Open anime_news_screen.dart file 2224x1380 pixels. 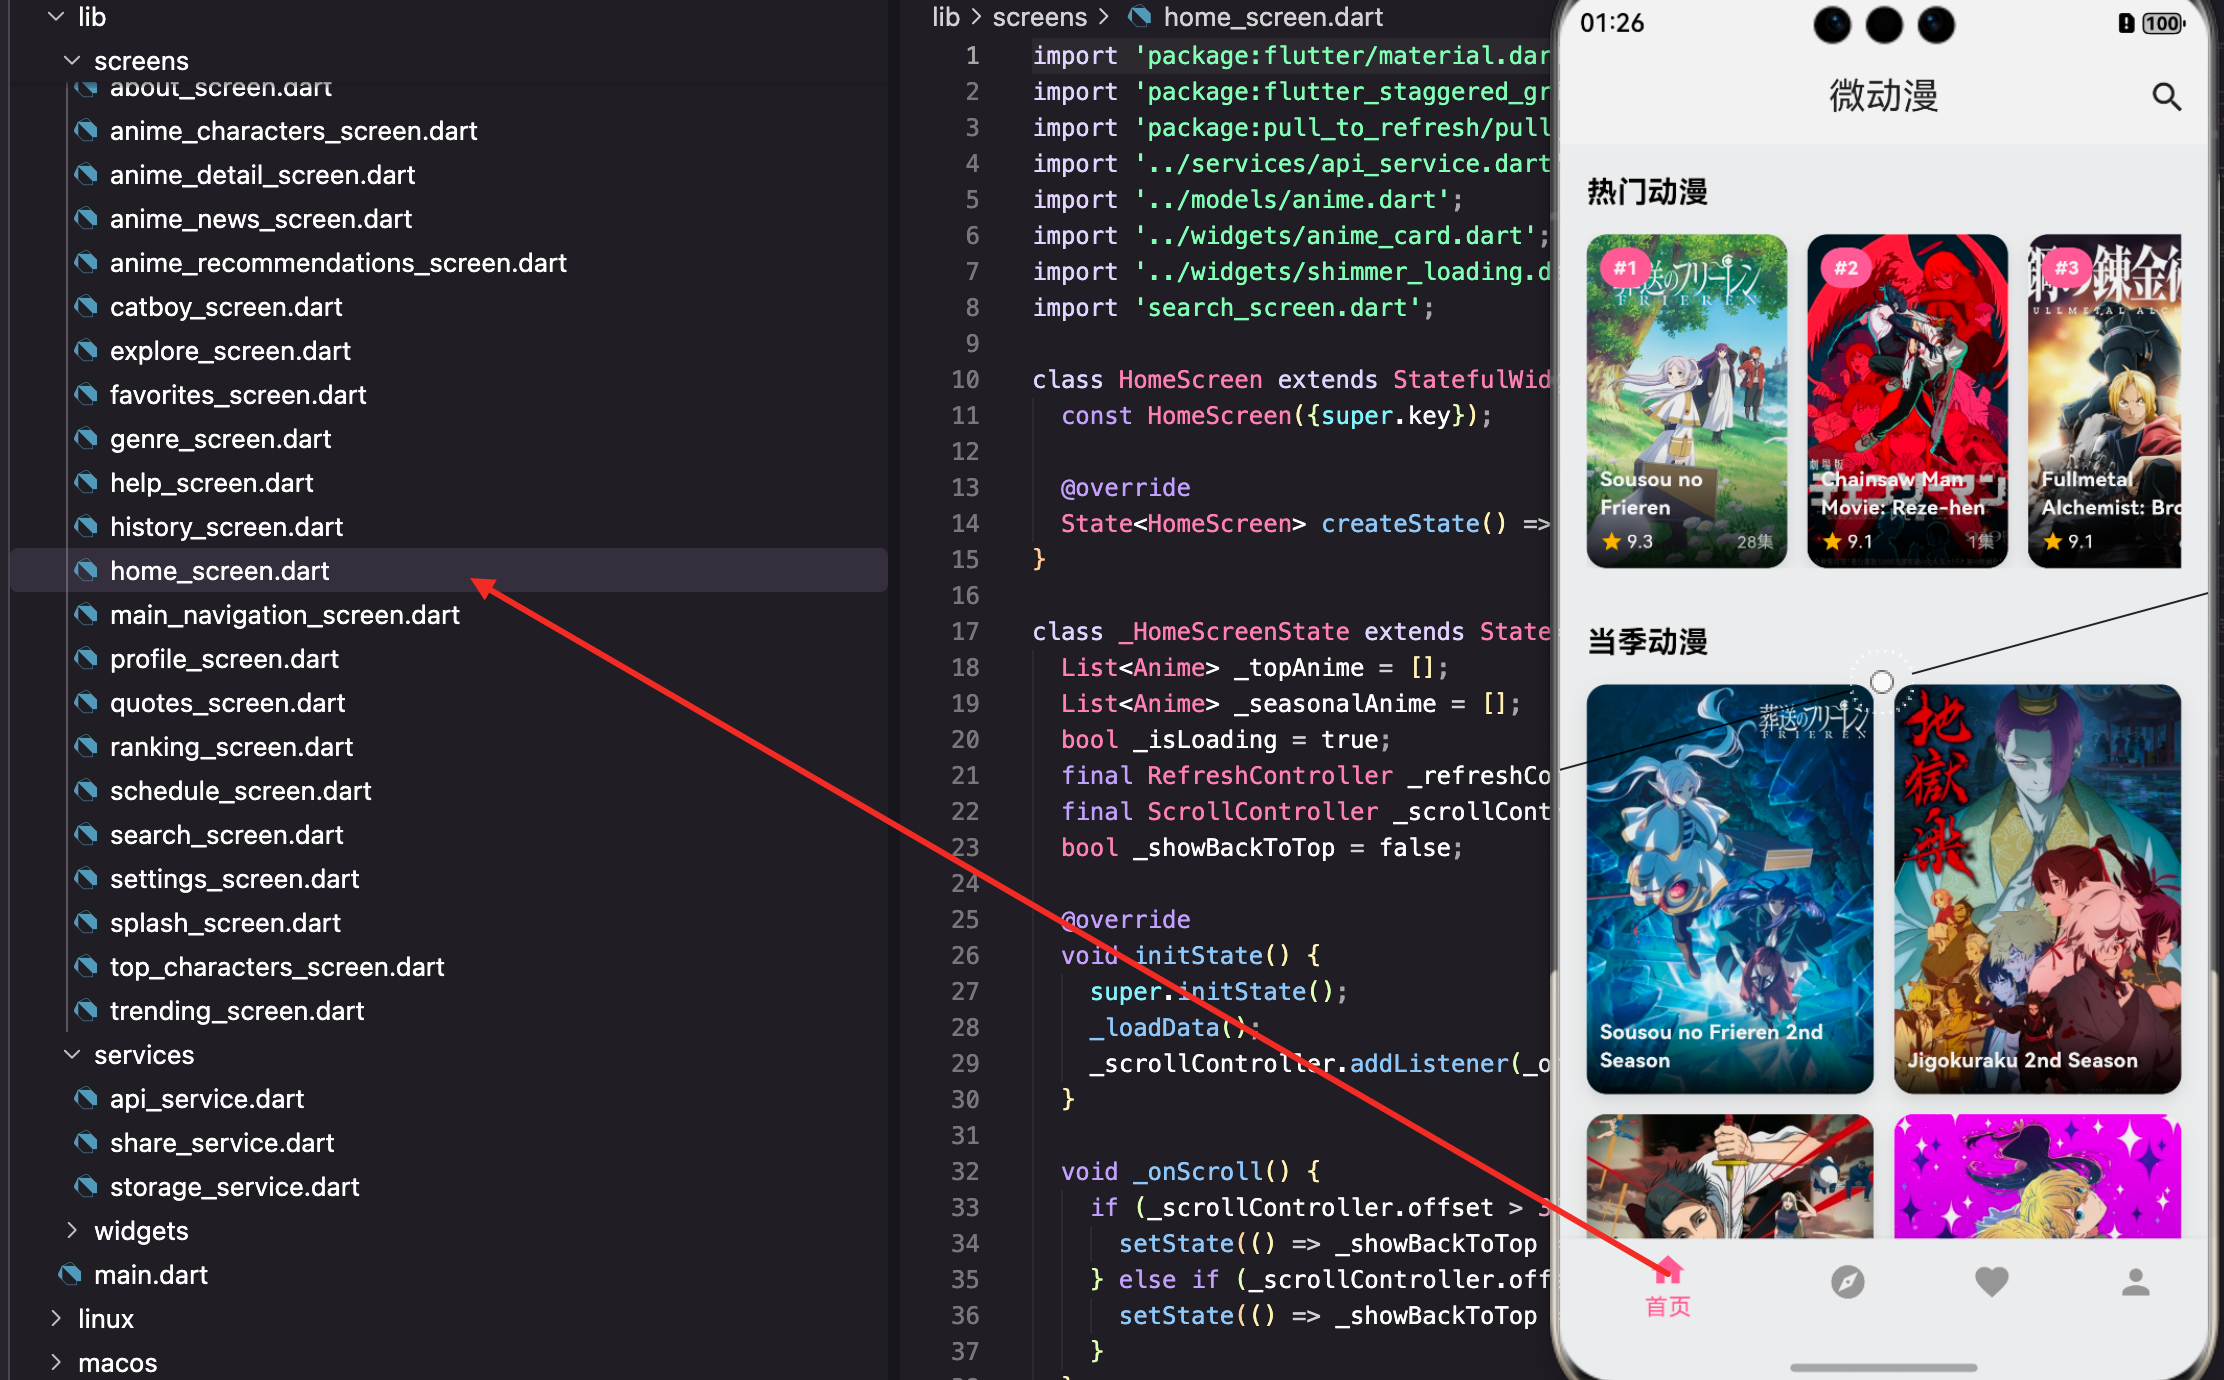pyautogui.click(x=261, y=219)
